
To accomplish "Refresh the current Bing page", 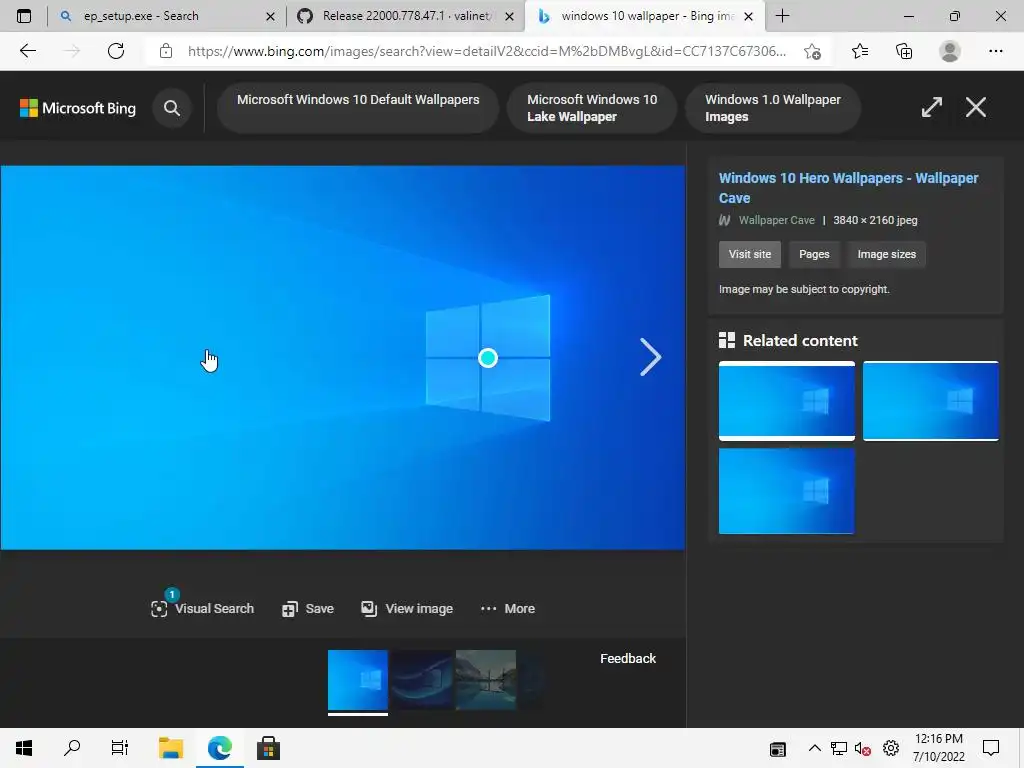I will (116, 51).
